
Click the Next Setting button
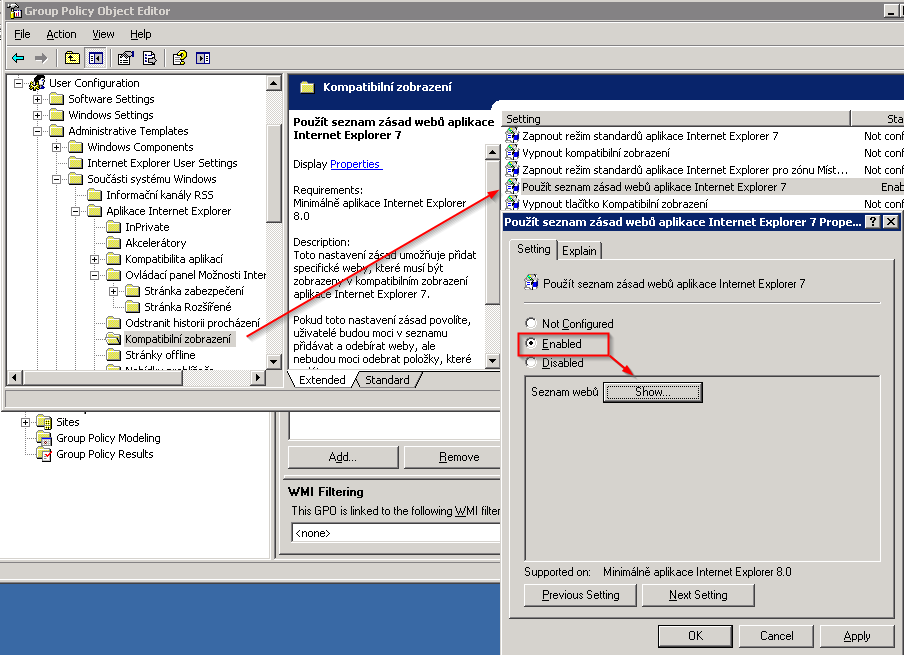[x=698, y=595]
